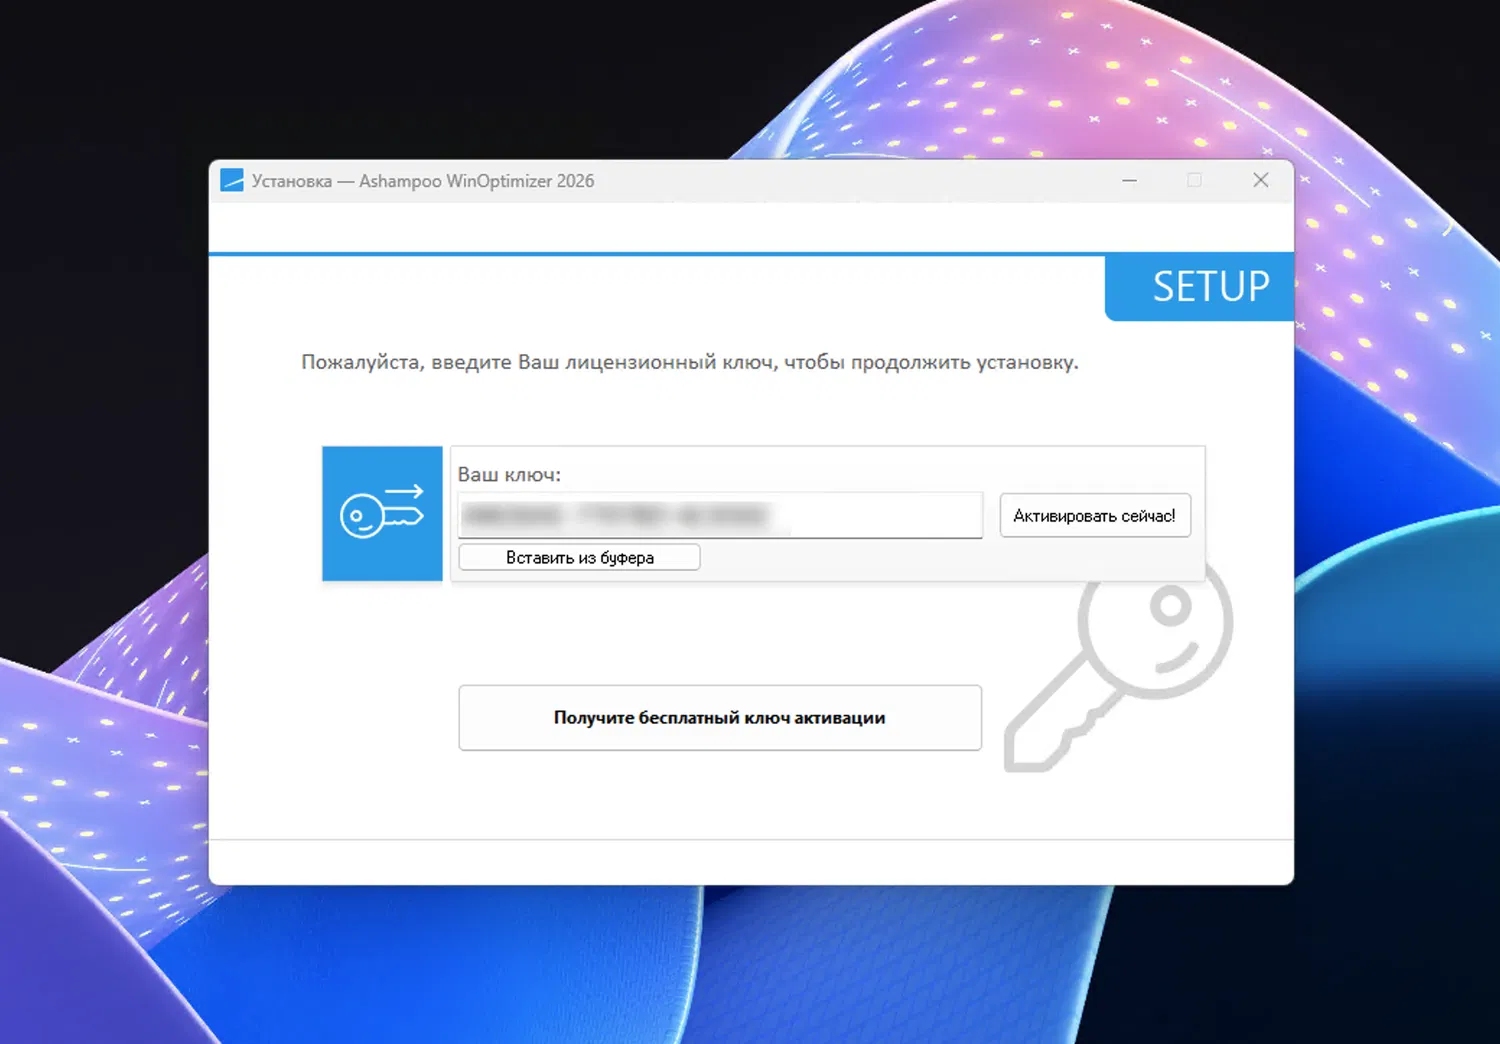Click the window title "Установка — Ashampoo WinOptimizer 2026"
Viewport: 1500px width, 1044px height.
coord(423,181)
